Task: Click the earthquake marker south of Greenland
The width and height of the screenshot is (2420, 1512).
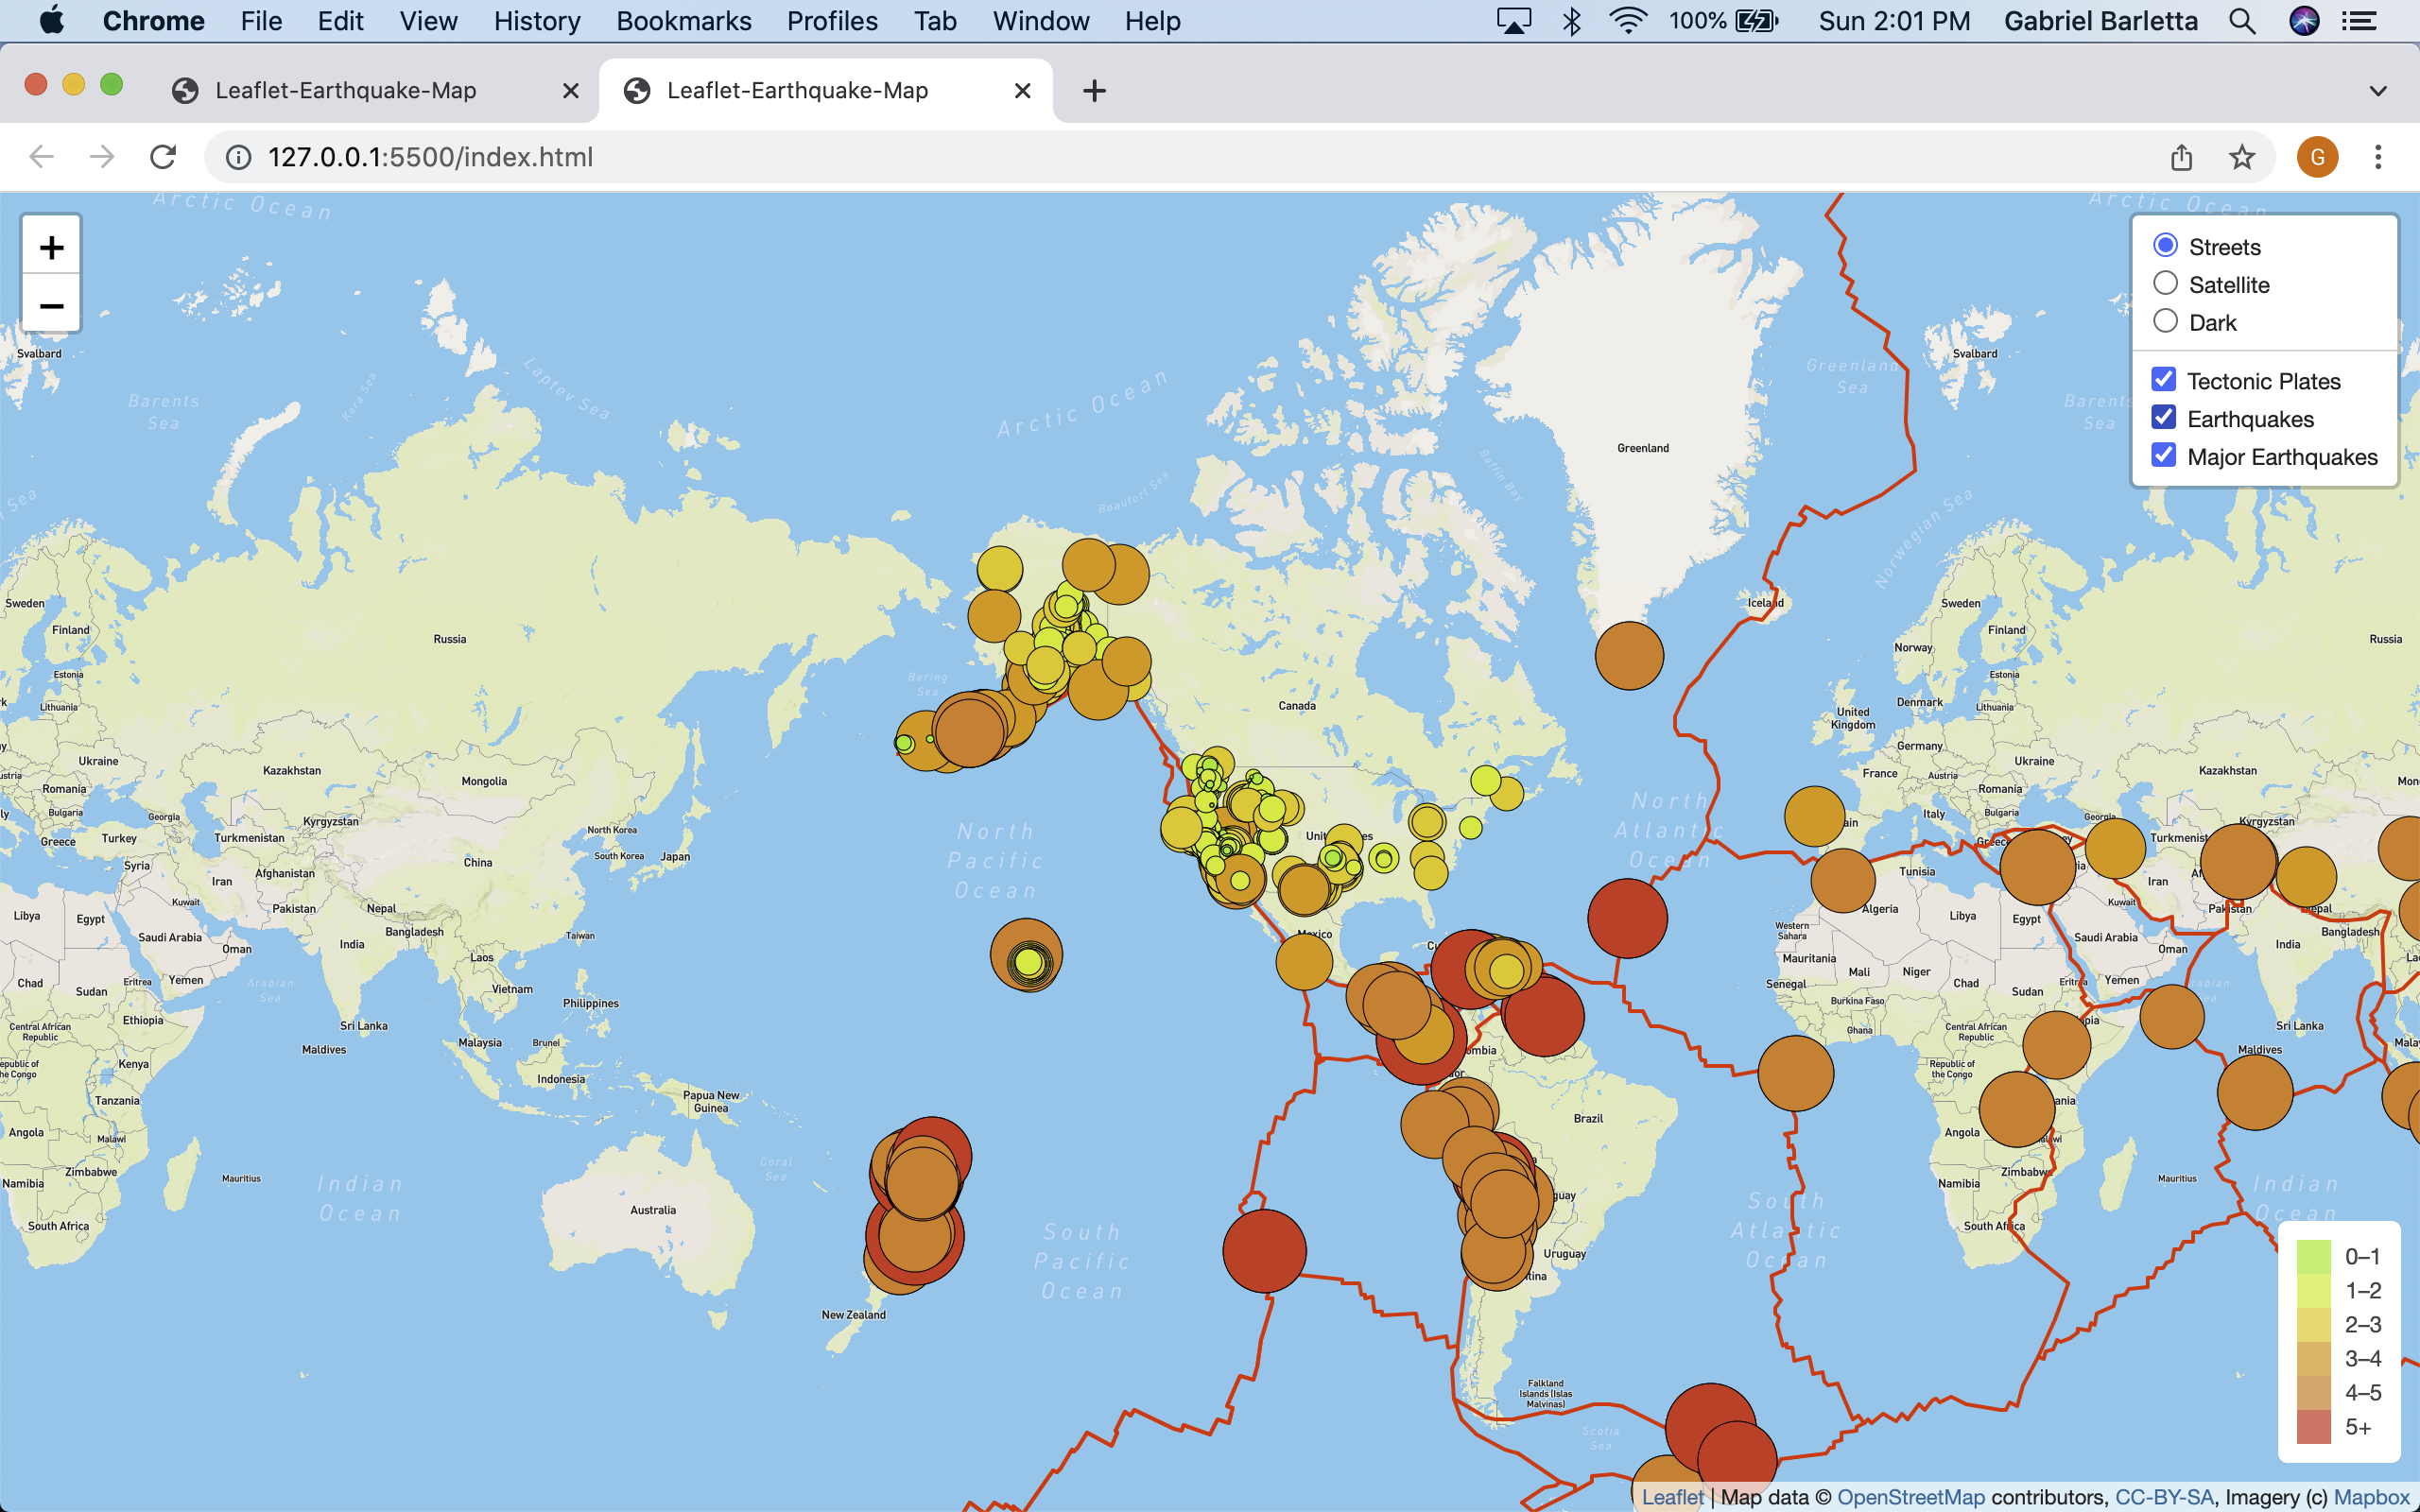Action: pyautogui.click(x=1629, y=656)
